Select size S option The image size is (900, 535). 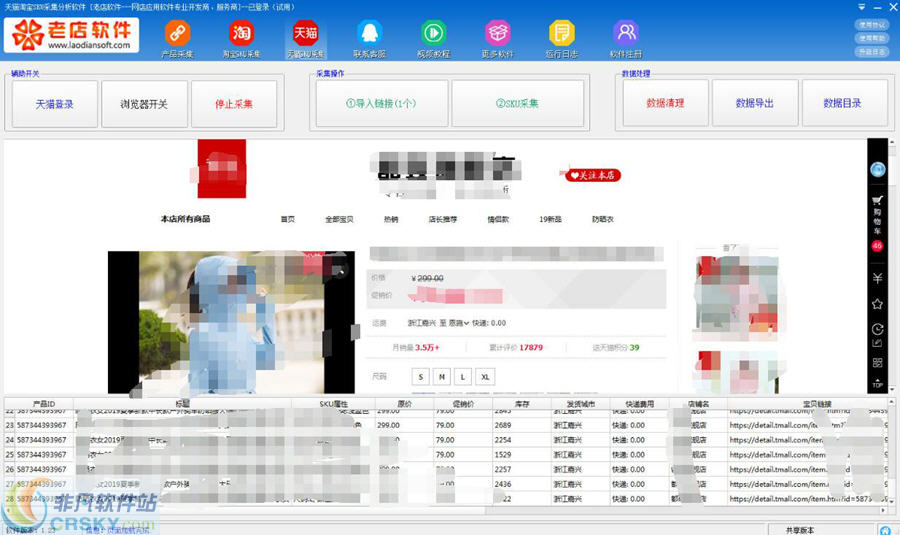tap(421, 377)
